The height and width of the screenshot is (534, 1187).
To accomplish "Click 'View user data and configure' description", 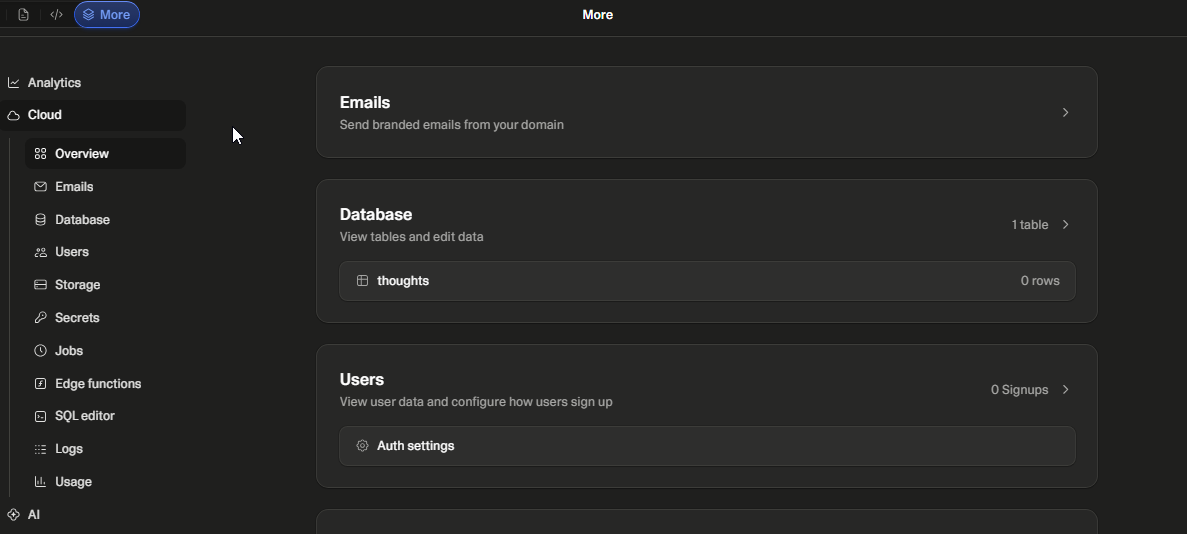I will click(476, 402).
